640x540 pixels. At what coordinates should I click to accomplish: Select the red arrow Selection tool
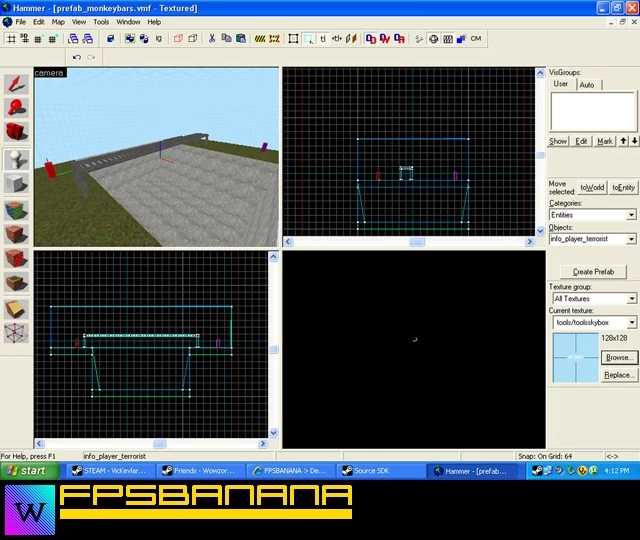(16, 84)
